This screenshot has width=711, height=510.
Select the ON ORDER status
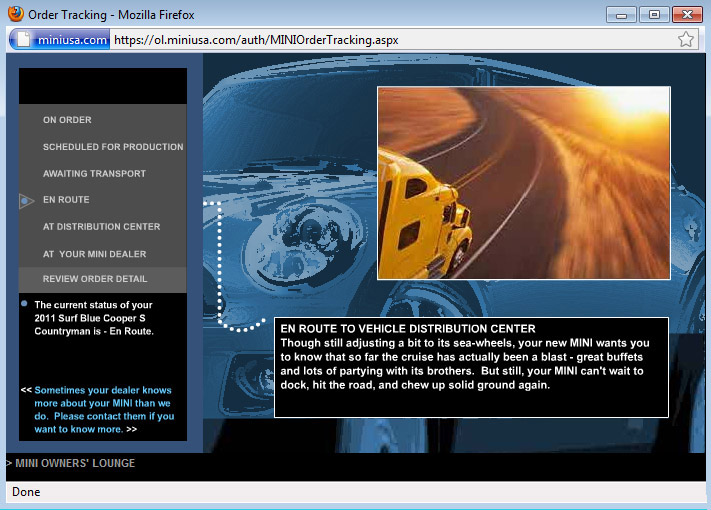point(67,120)
